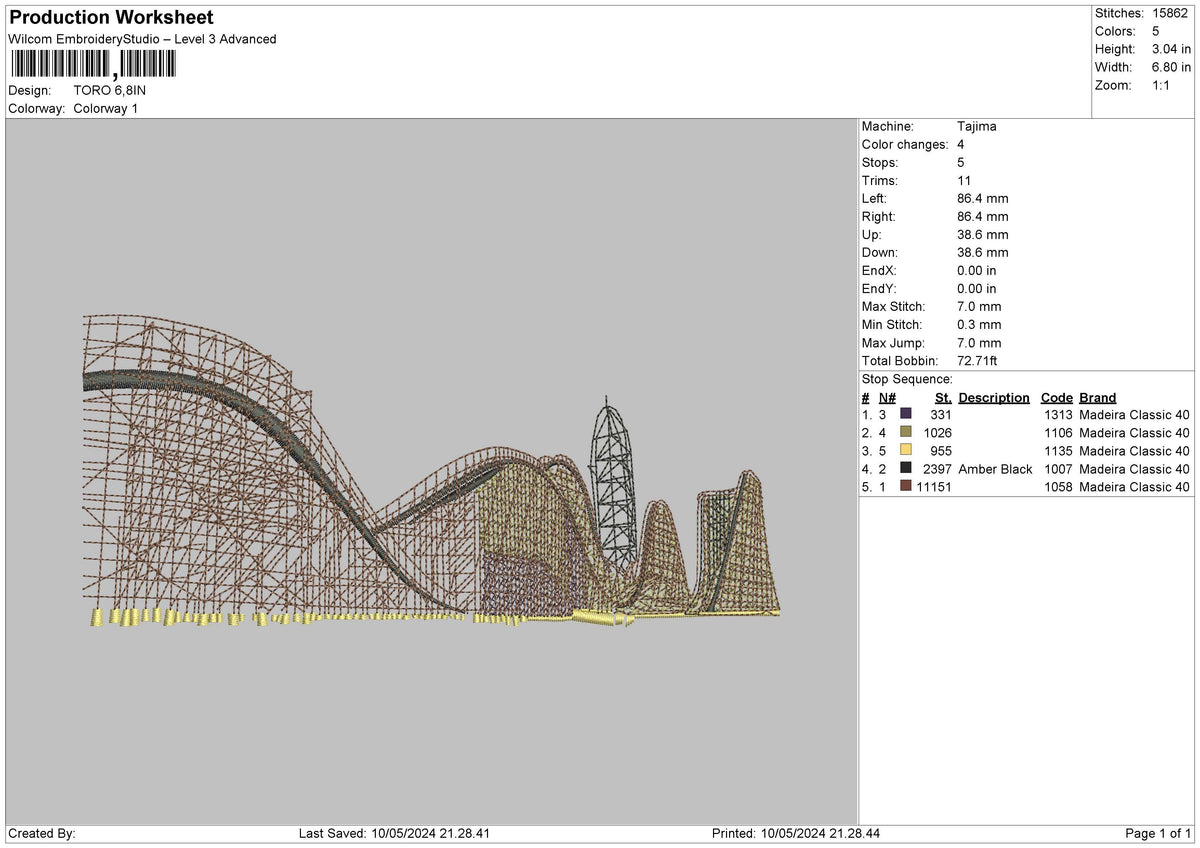Click the Description column header
Image resolution: width=1200 pixels, height=848 pixels.
point(994,397)
